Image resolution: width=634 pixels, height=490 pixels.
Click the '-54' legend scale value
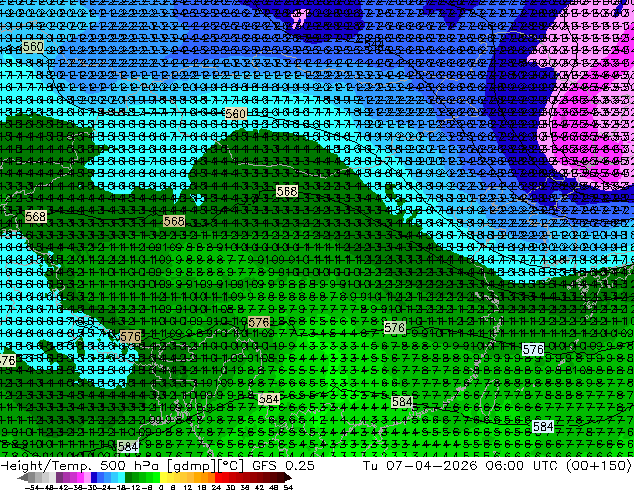pos(32,487)
